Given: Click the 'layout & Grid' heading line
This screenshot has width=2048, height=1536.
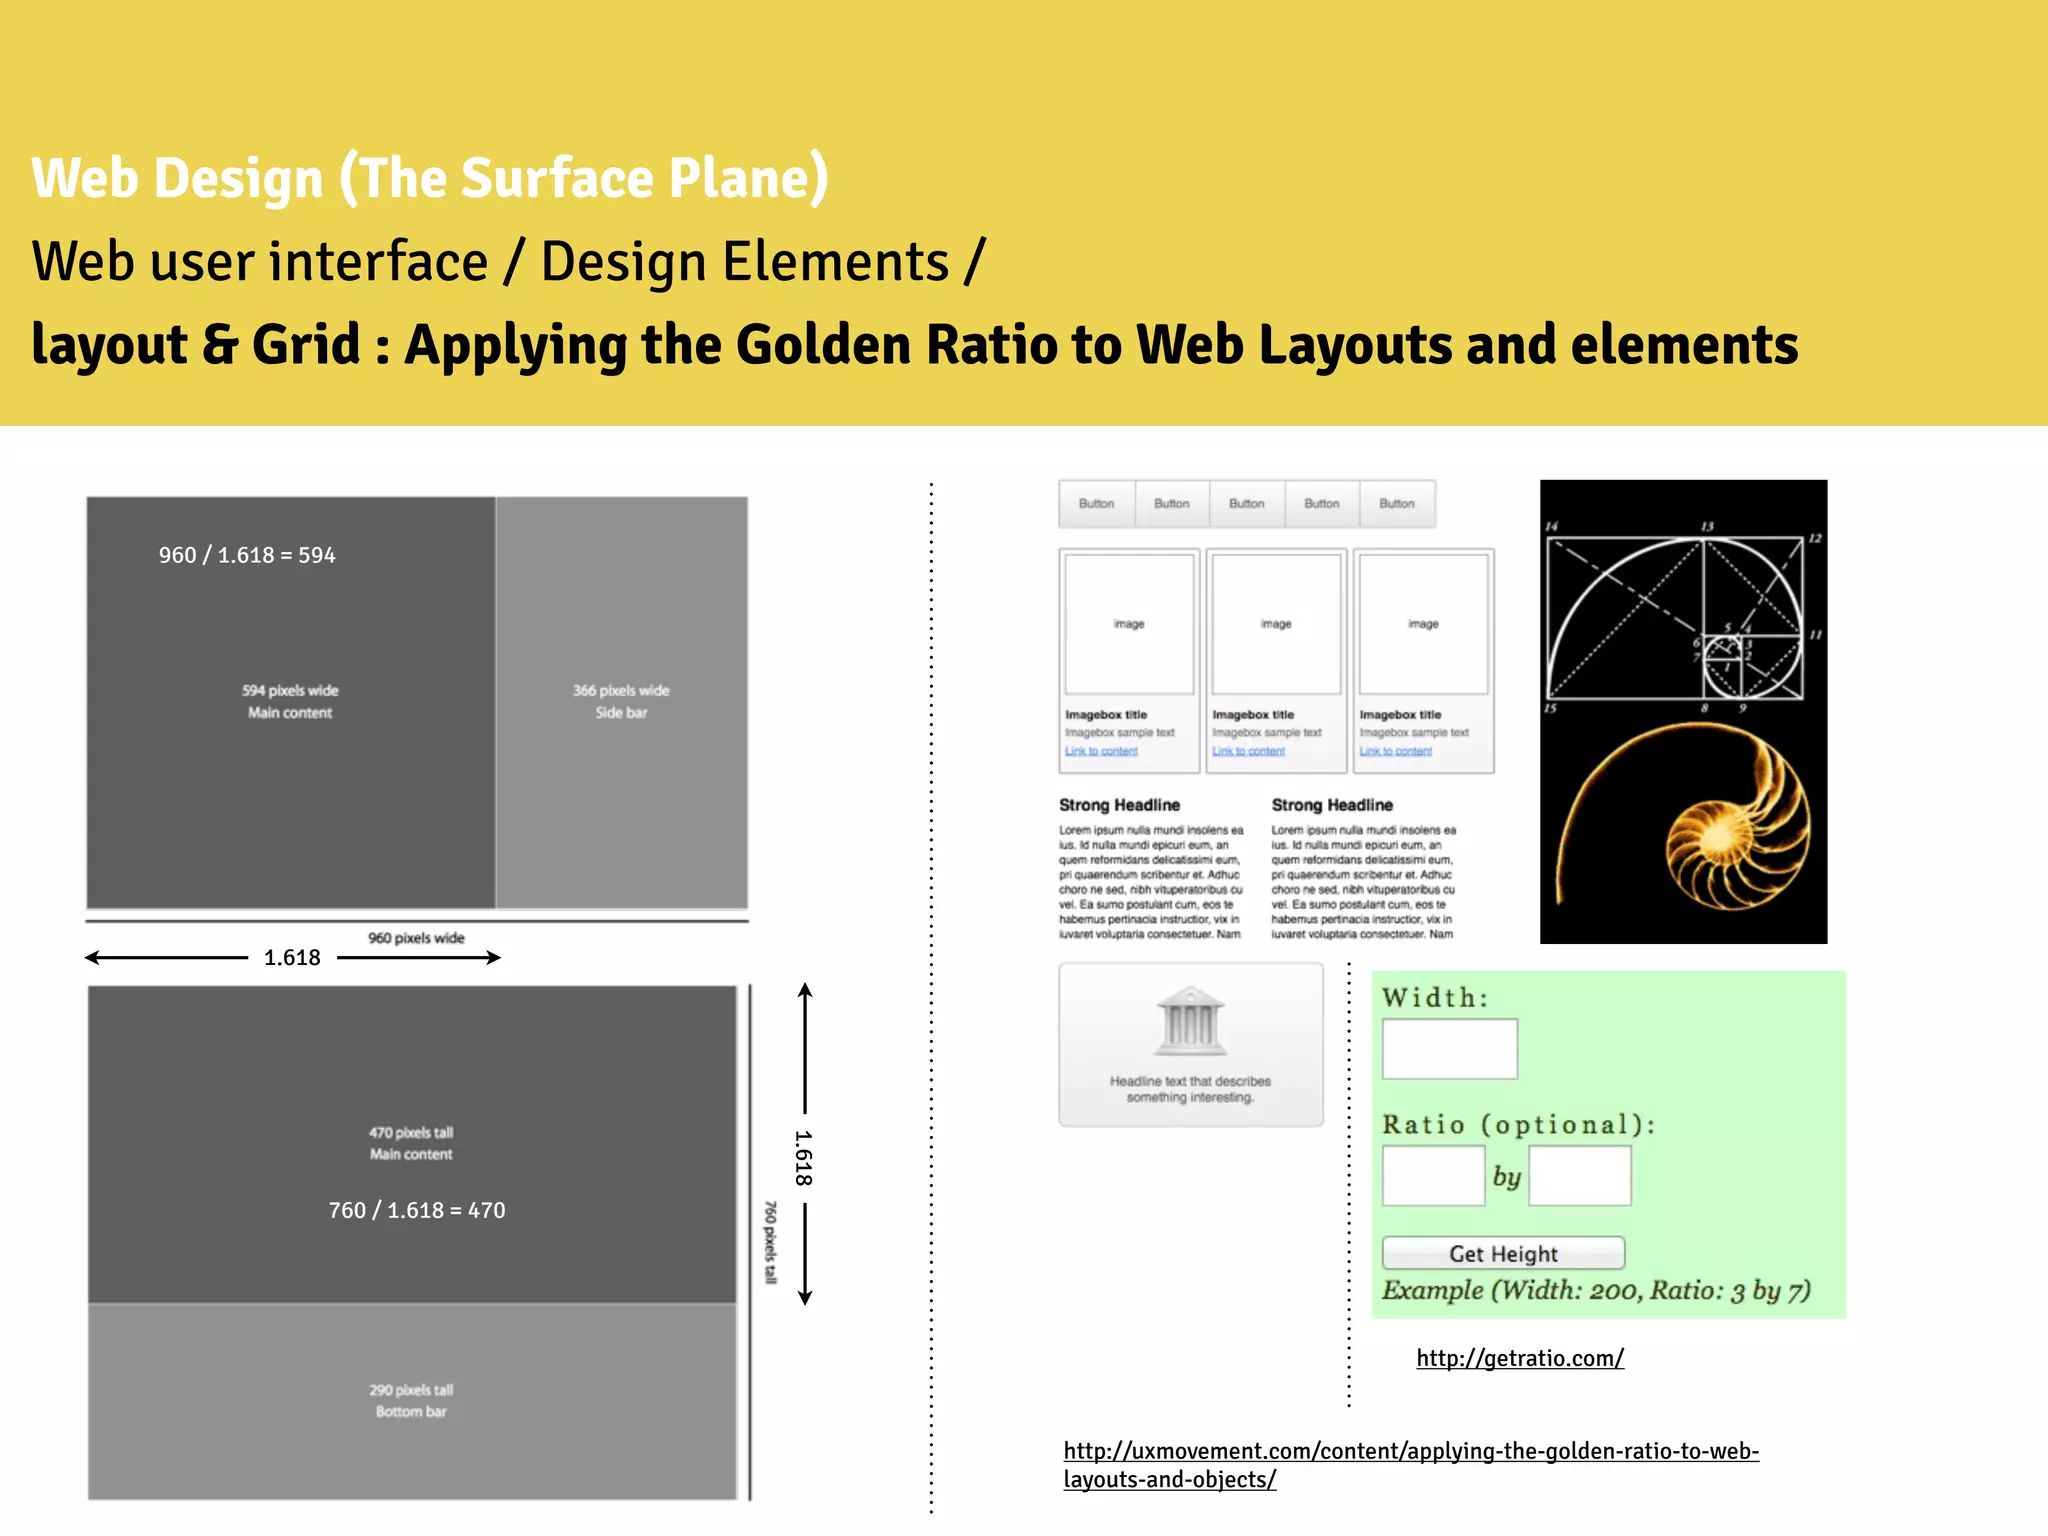Looking at the screenshot, I should coord(915,345).
